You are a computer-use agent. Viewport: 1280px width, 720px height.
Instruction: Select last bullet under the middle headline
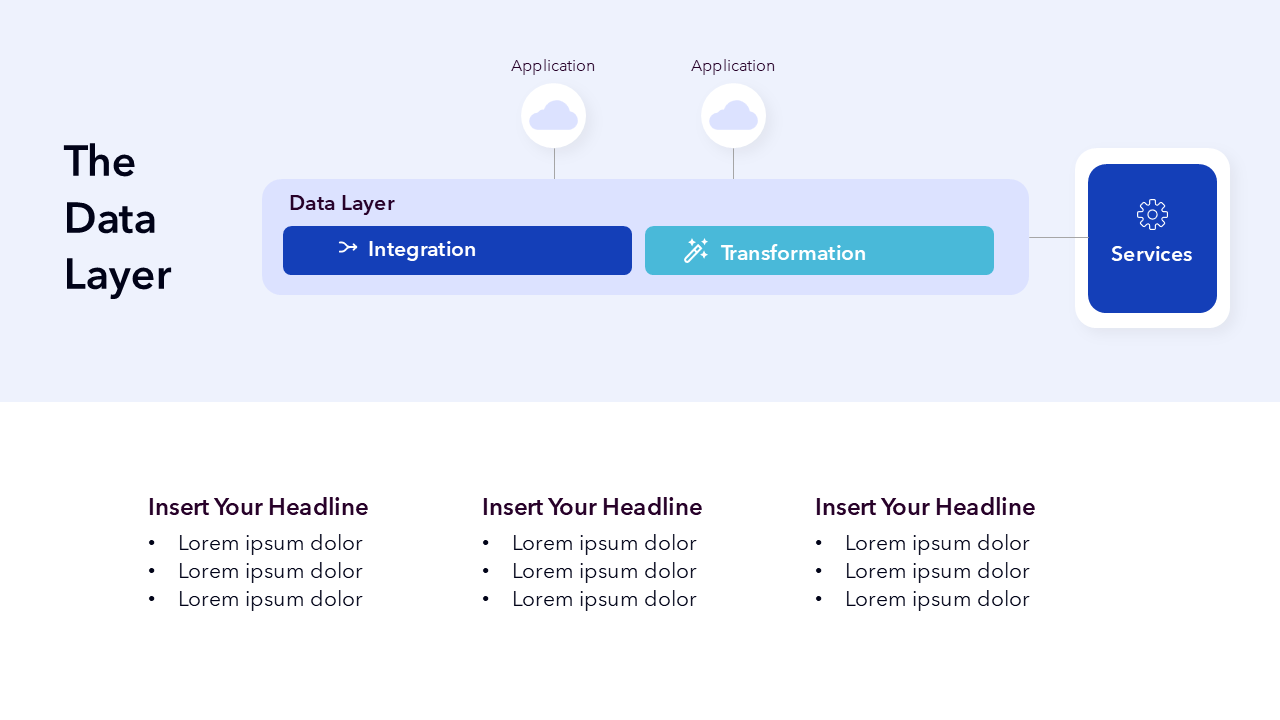(x=604, y=599)
